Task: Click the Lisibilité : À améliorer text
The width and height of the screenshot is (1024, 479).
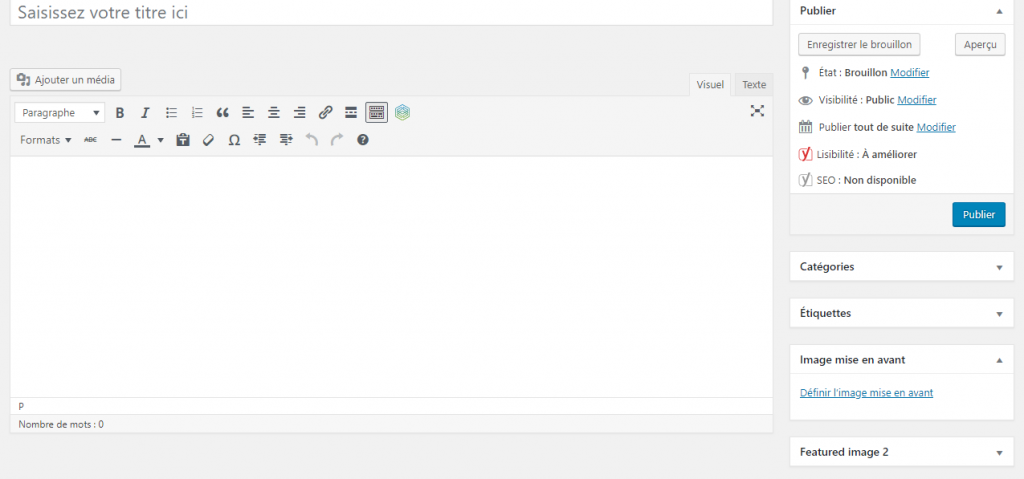Action: [867, 155]
